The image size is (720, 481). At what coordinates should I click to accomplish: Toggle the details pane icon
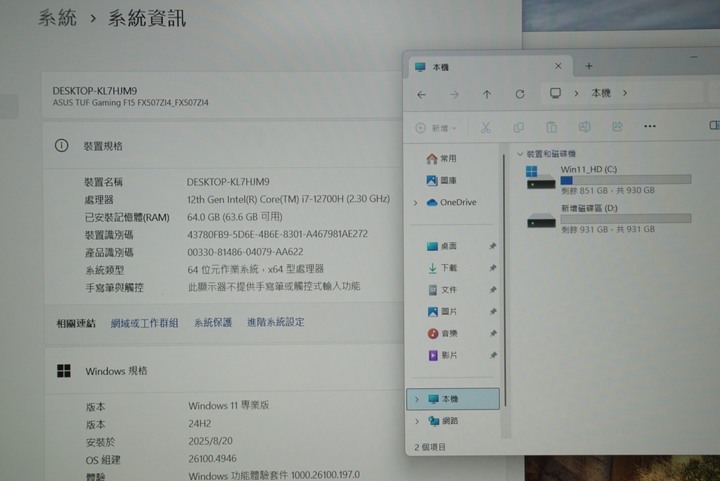714,125
